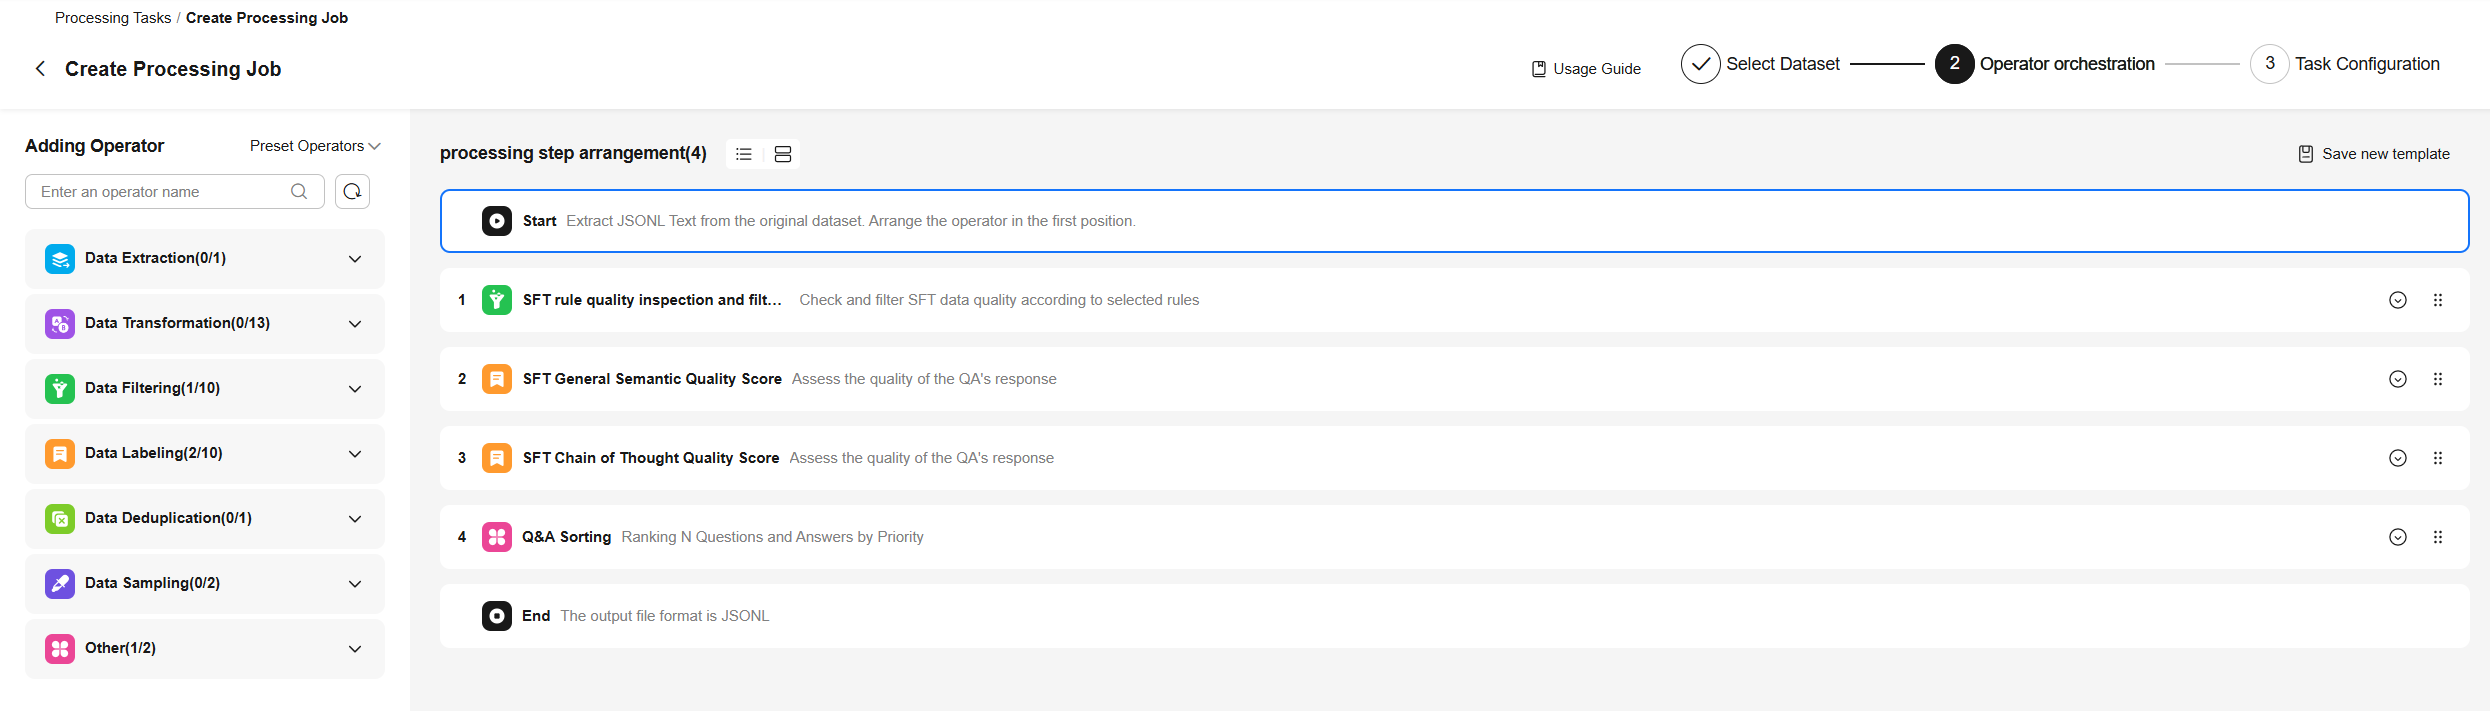Click the drag handle on SFT rule quality step
The width and height of the screenshot is (2490, 711).
2438,300
